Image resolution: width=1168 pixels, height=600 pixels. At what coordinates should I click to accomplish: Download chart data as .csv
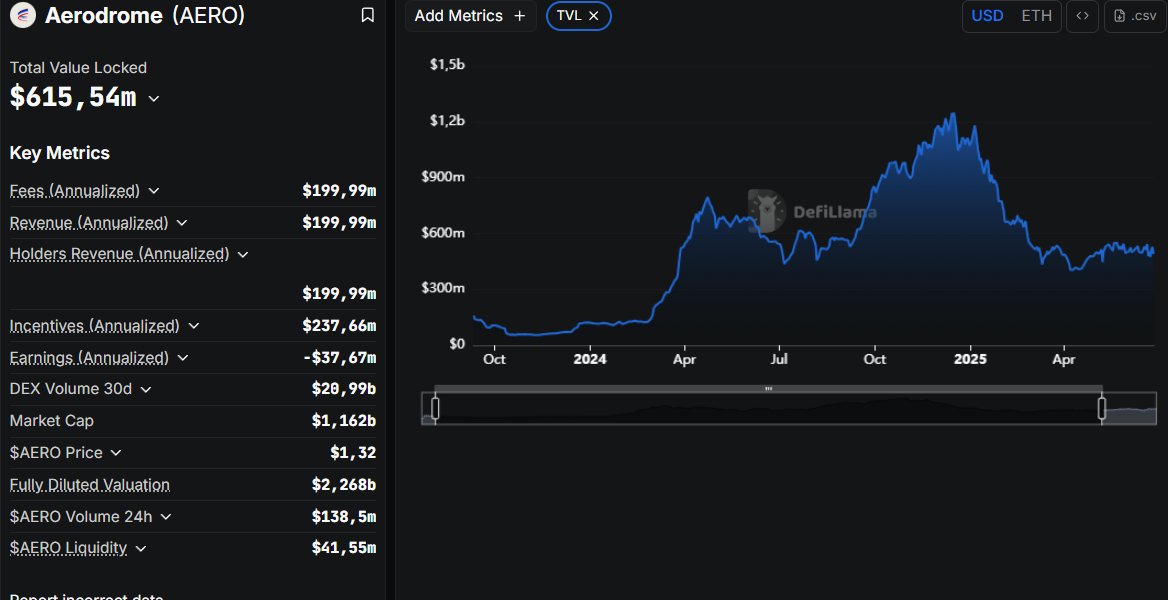(x=1135, y=16)
